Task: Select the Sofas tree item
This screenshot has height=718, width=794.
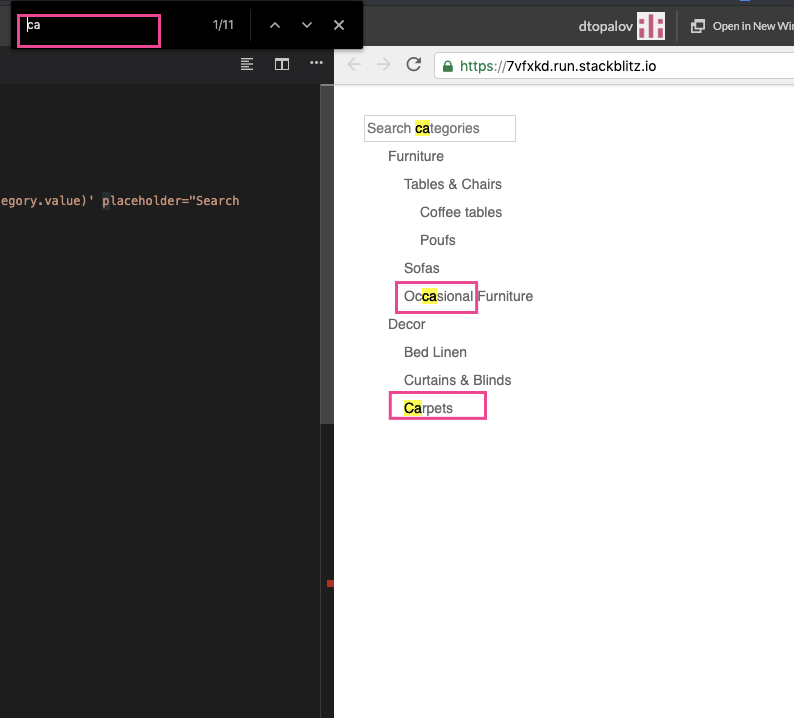Action: (x=421, y=268)
